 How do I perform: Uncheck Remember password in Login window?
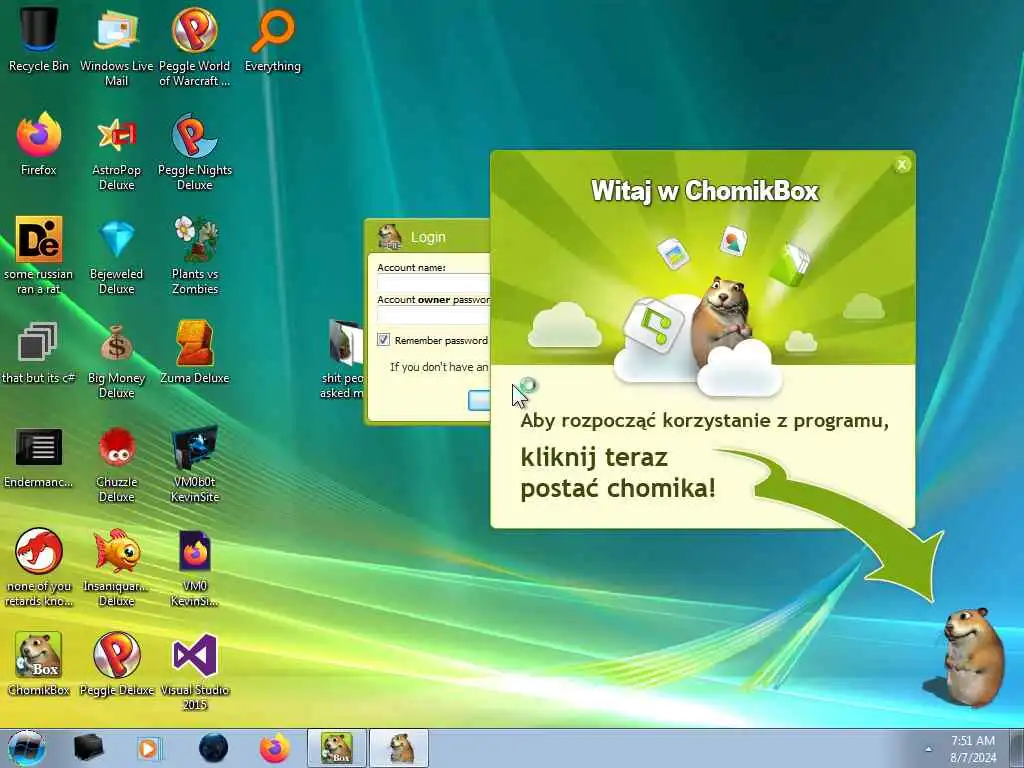tap(383, 340)
